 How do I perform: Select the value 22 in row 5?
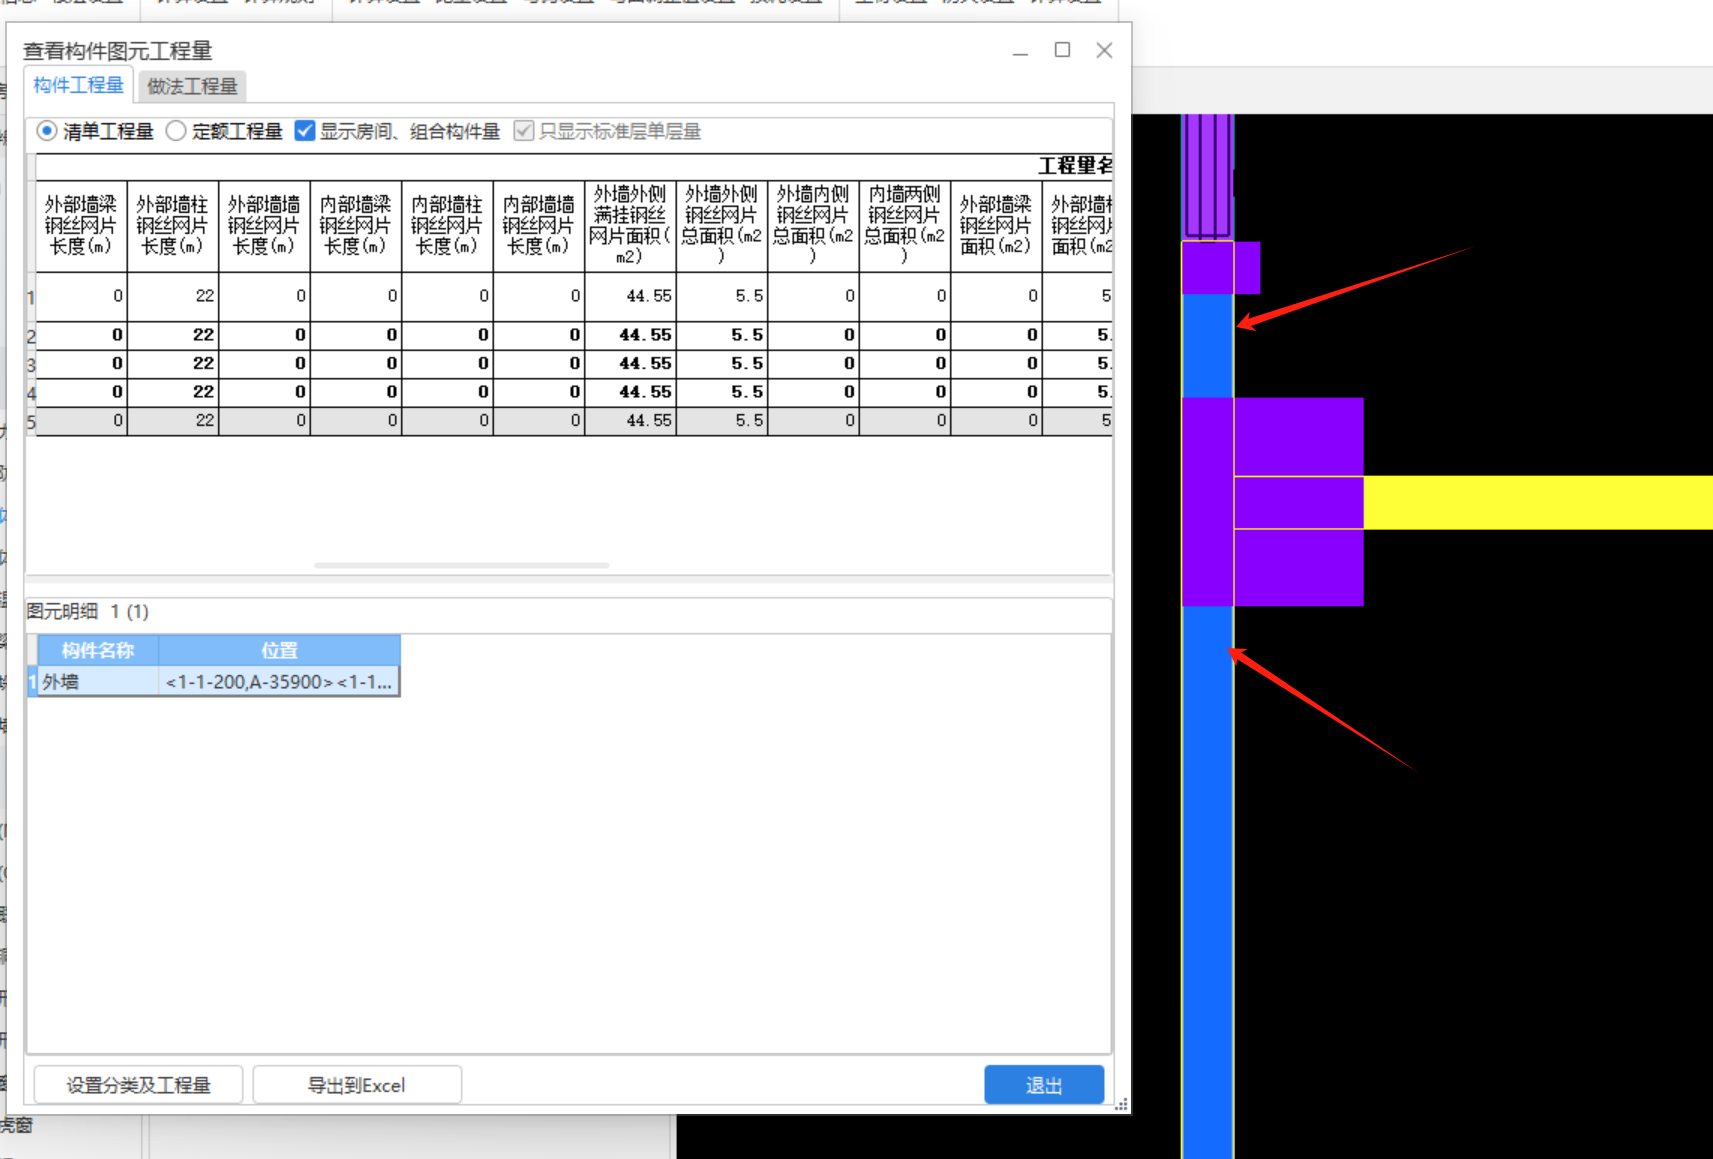173,421
